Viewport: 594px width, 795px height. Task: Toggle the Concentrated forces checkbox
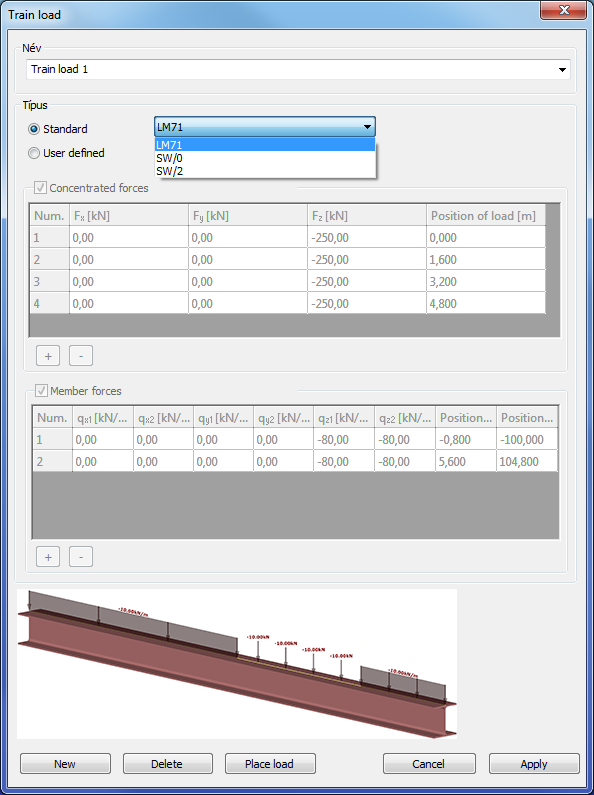click(41, 188)
